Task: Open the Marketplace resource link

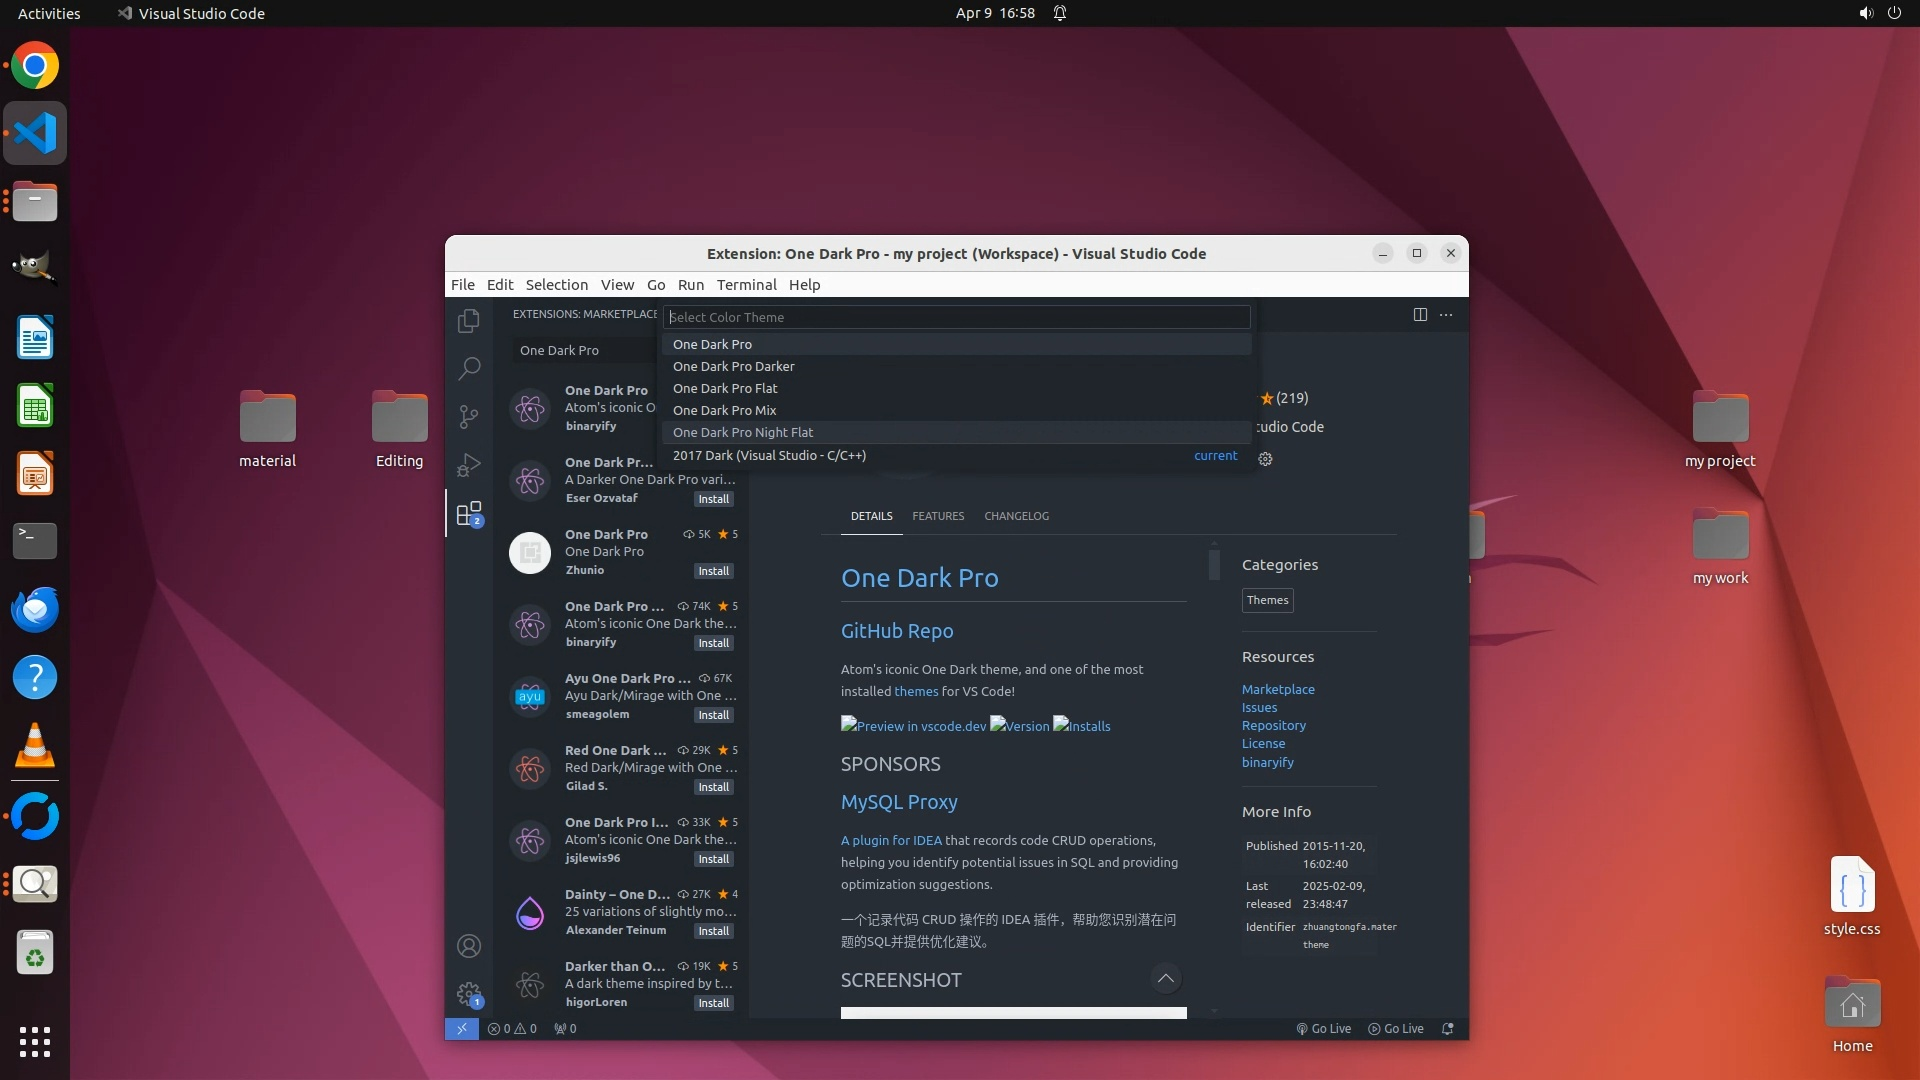Action: click(x=1278, y=690)
